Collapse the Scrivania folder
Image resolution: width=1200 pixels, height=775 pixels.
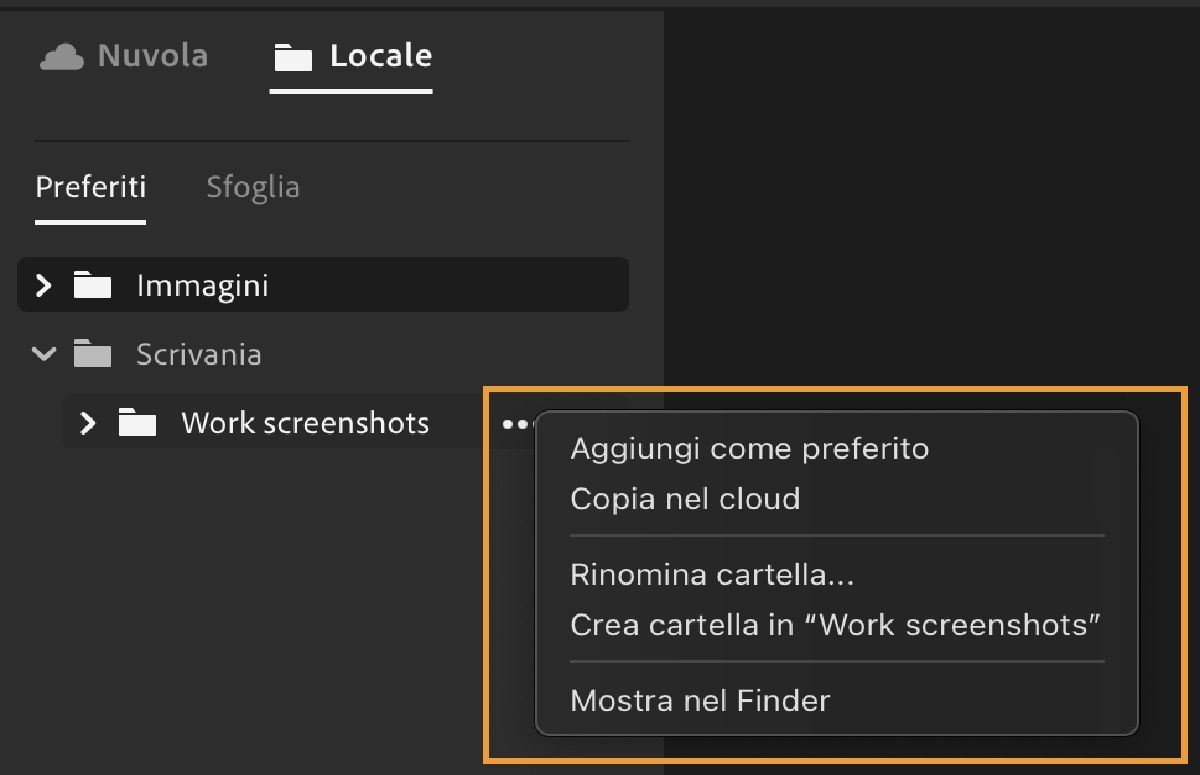point(43,354)
